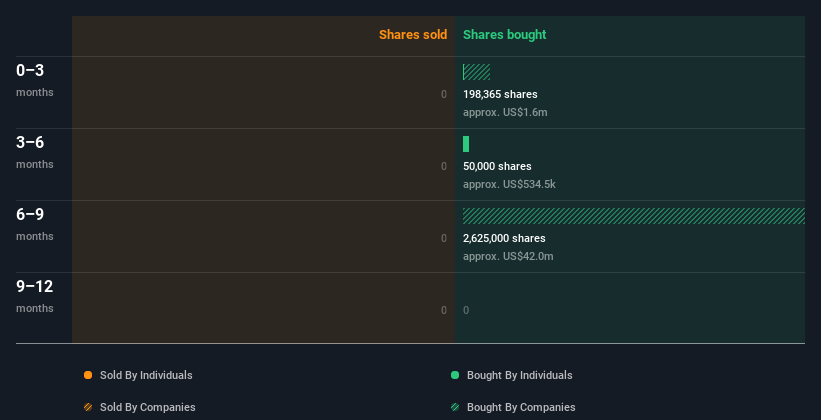Click the Sold By Companies legend label

pos(148,407)
